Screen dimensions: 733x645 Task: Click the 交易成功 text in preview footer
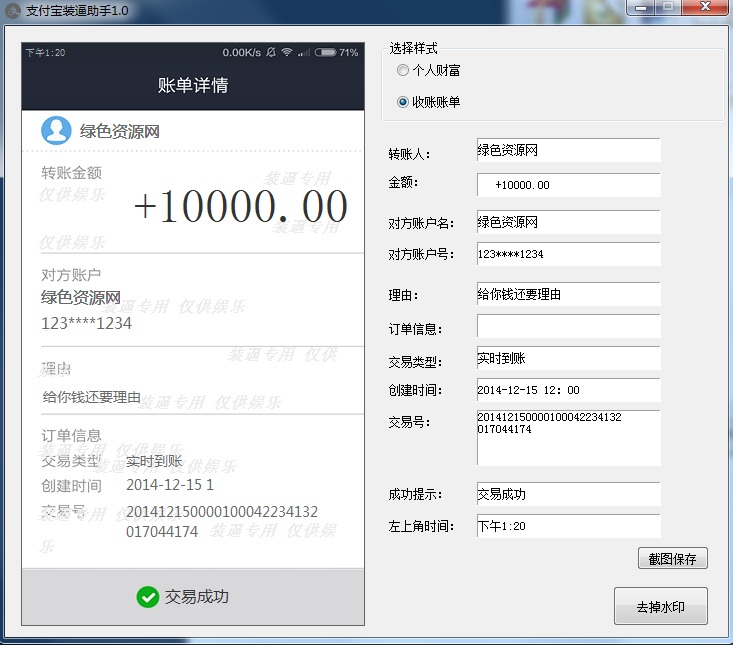click(x=197, y=597)
